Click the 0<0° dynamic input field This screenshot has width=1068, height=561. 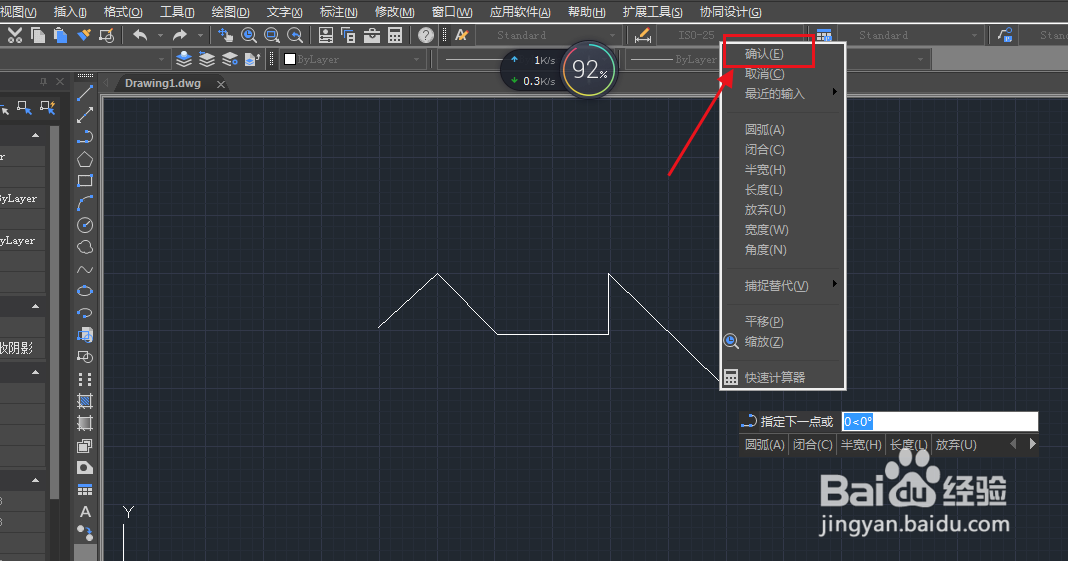point(940,421)
